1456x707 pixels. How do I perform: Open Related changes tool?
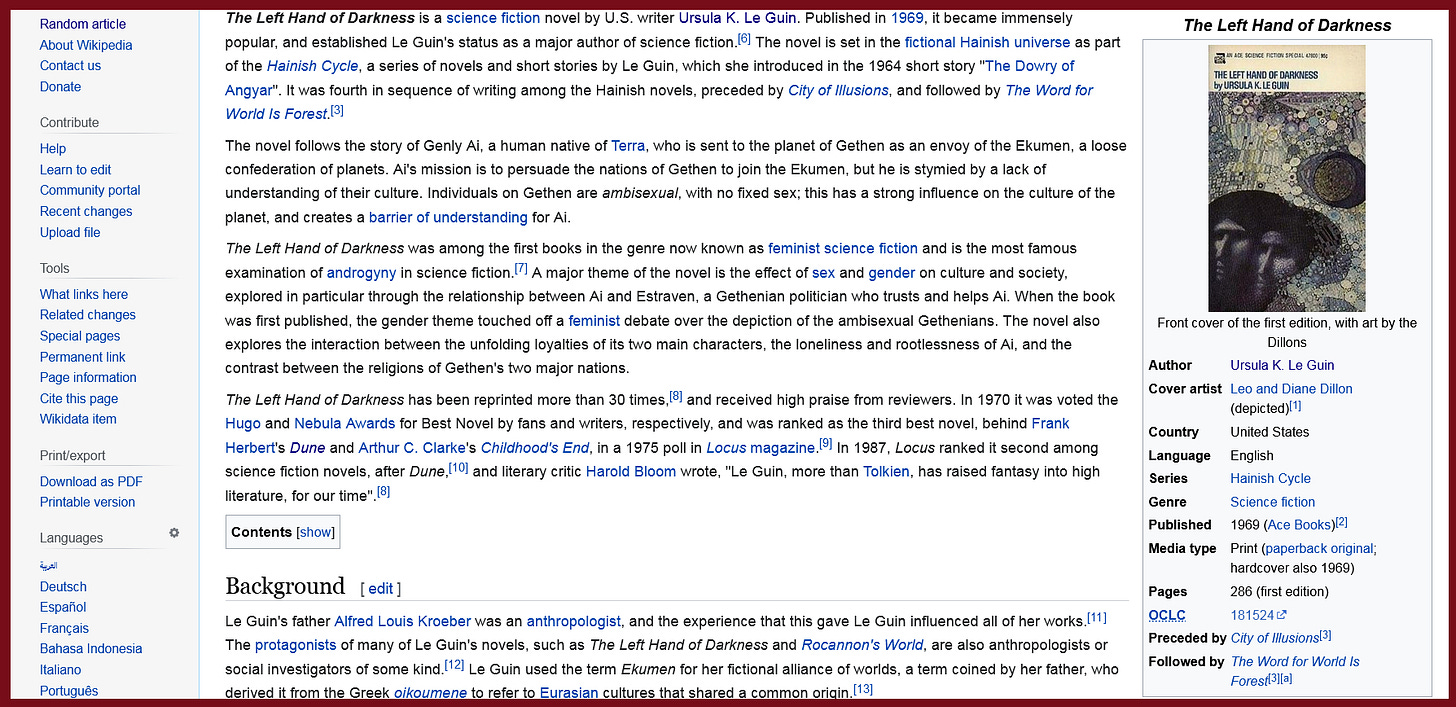(88, 315)
